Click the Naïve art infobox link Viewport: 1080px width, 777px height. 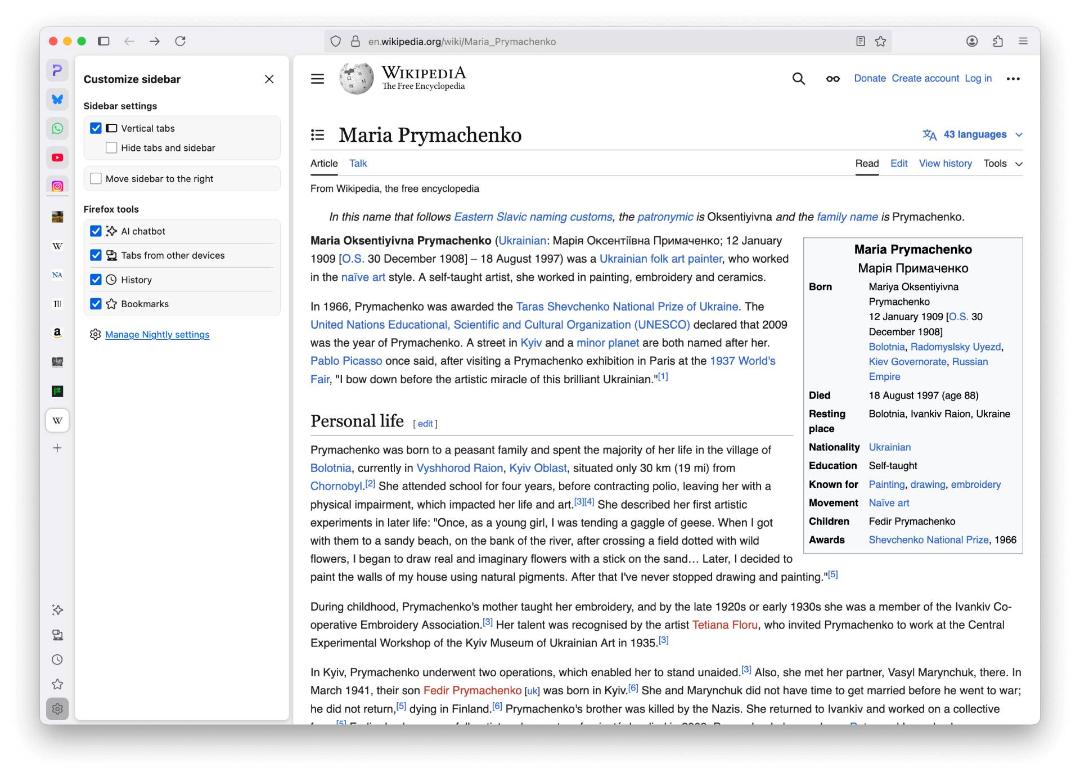(889, 503)
